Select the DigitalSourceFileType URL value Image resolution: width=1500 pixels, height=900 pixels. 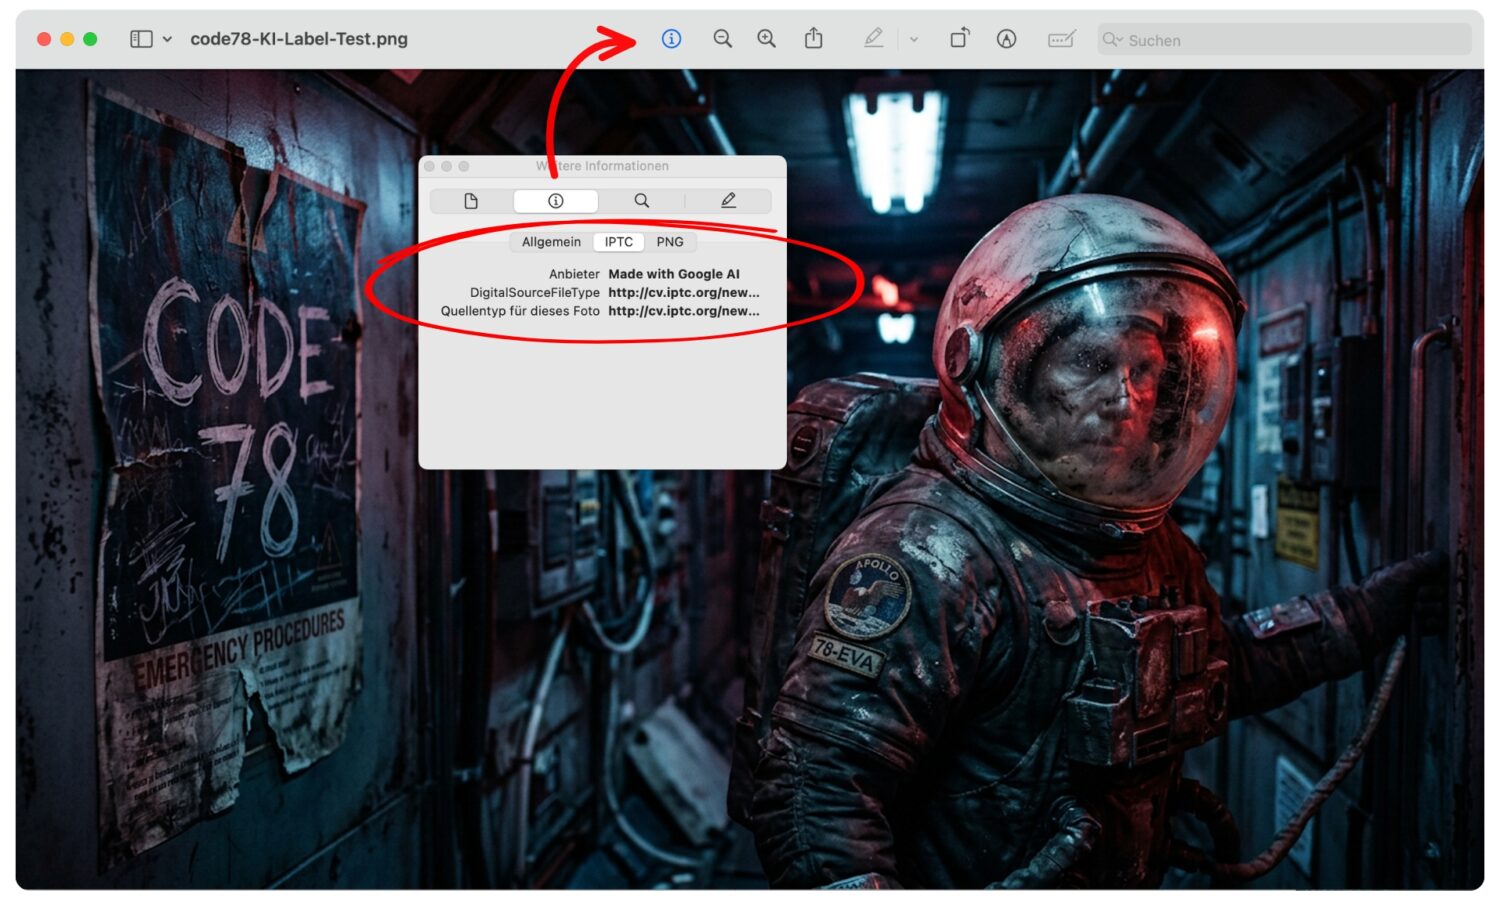click(684, 293)
